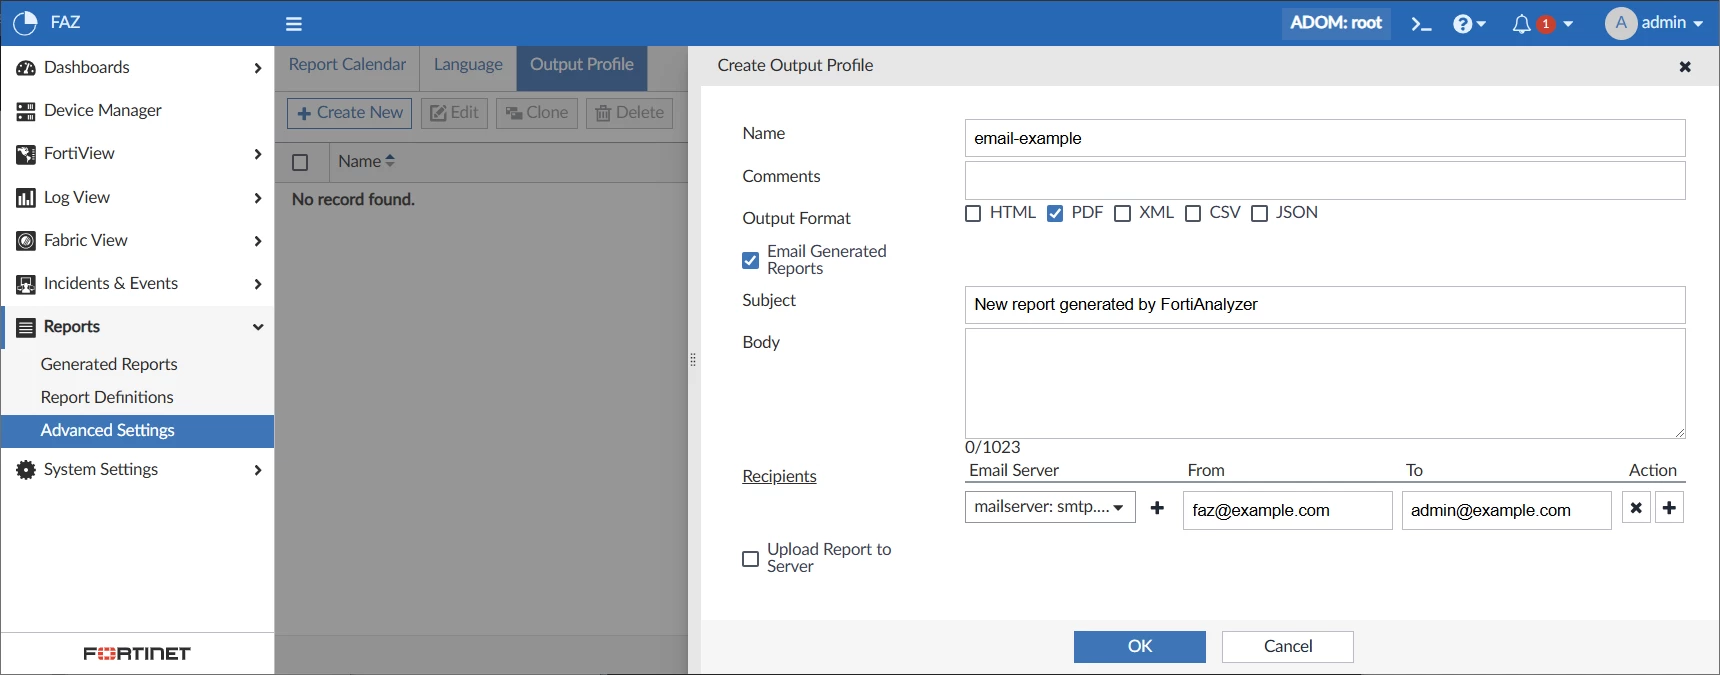Switch to the Report Calendar tab
The image size is (1720, 675).
coord(347,65)
